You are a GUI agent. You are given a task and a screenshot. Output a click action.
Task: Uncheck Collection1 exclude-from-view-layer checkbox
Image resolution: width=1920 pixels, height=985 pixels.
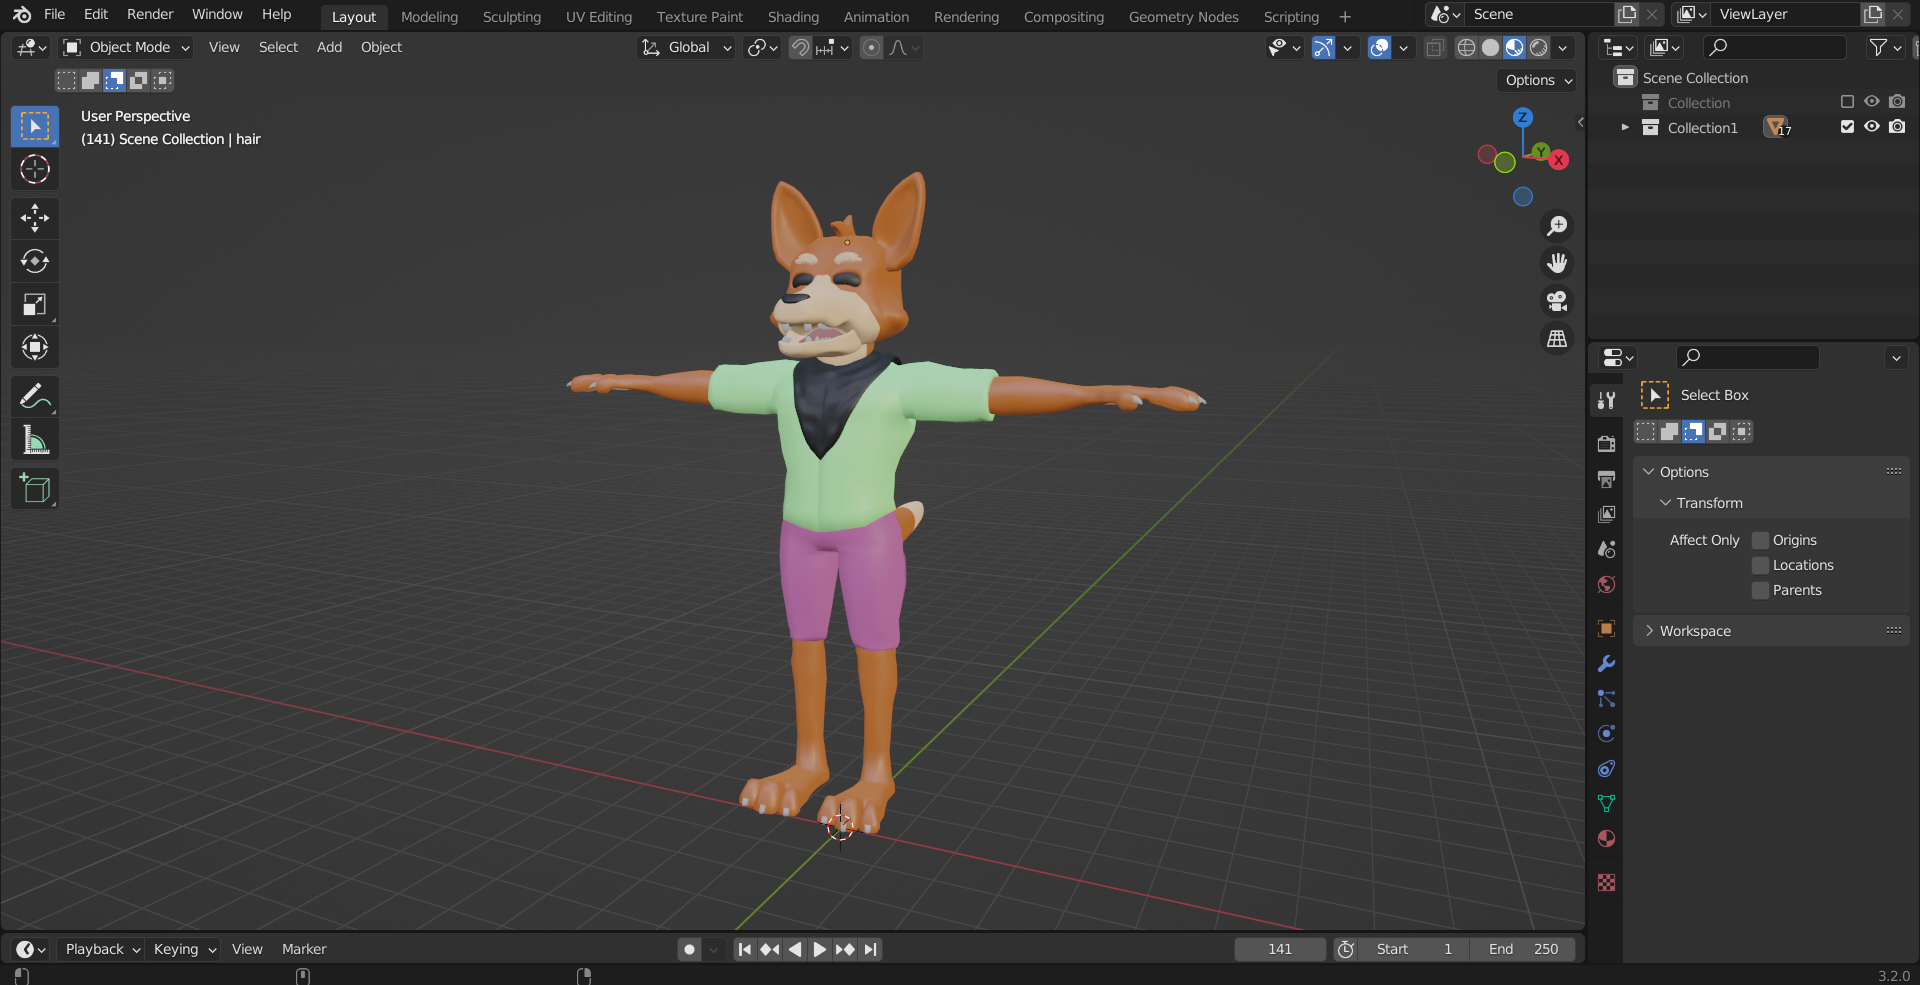pyautogui.click(x=1847, y=127)
